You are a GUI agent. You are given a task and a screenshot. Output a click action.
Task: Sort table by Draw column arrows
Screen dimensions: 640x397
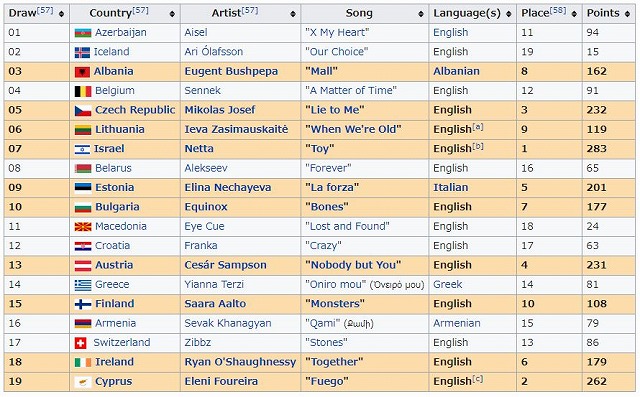coord(61,14)
